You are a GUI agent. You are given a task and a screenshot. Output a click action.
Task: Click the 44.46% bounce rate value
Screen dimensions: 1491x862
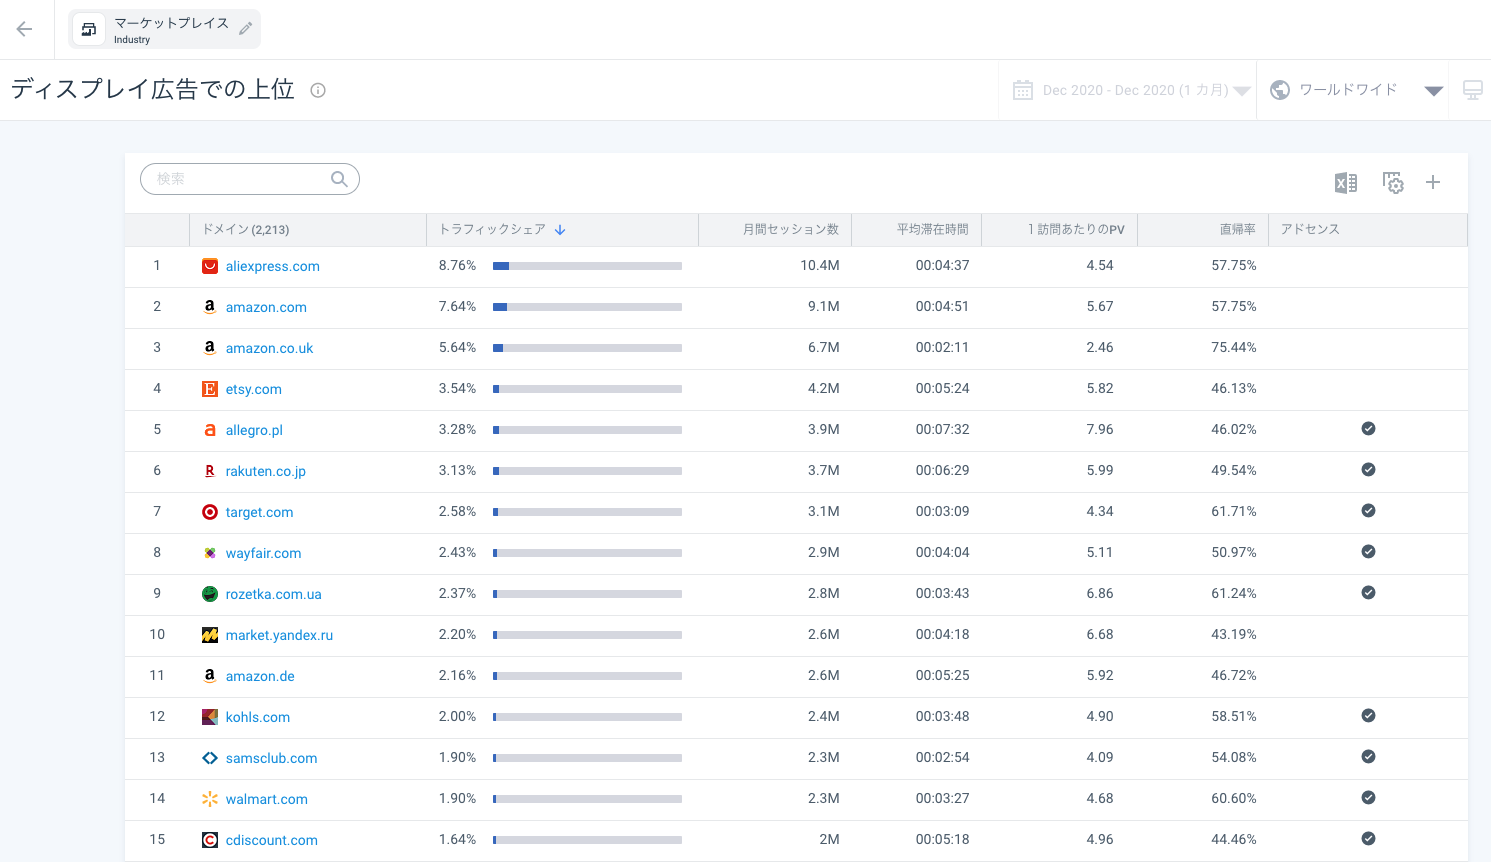coord(1234,840)
